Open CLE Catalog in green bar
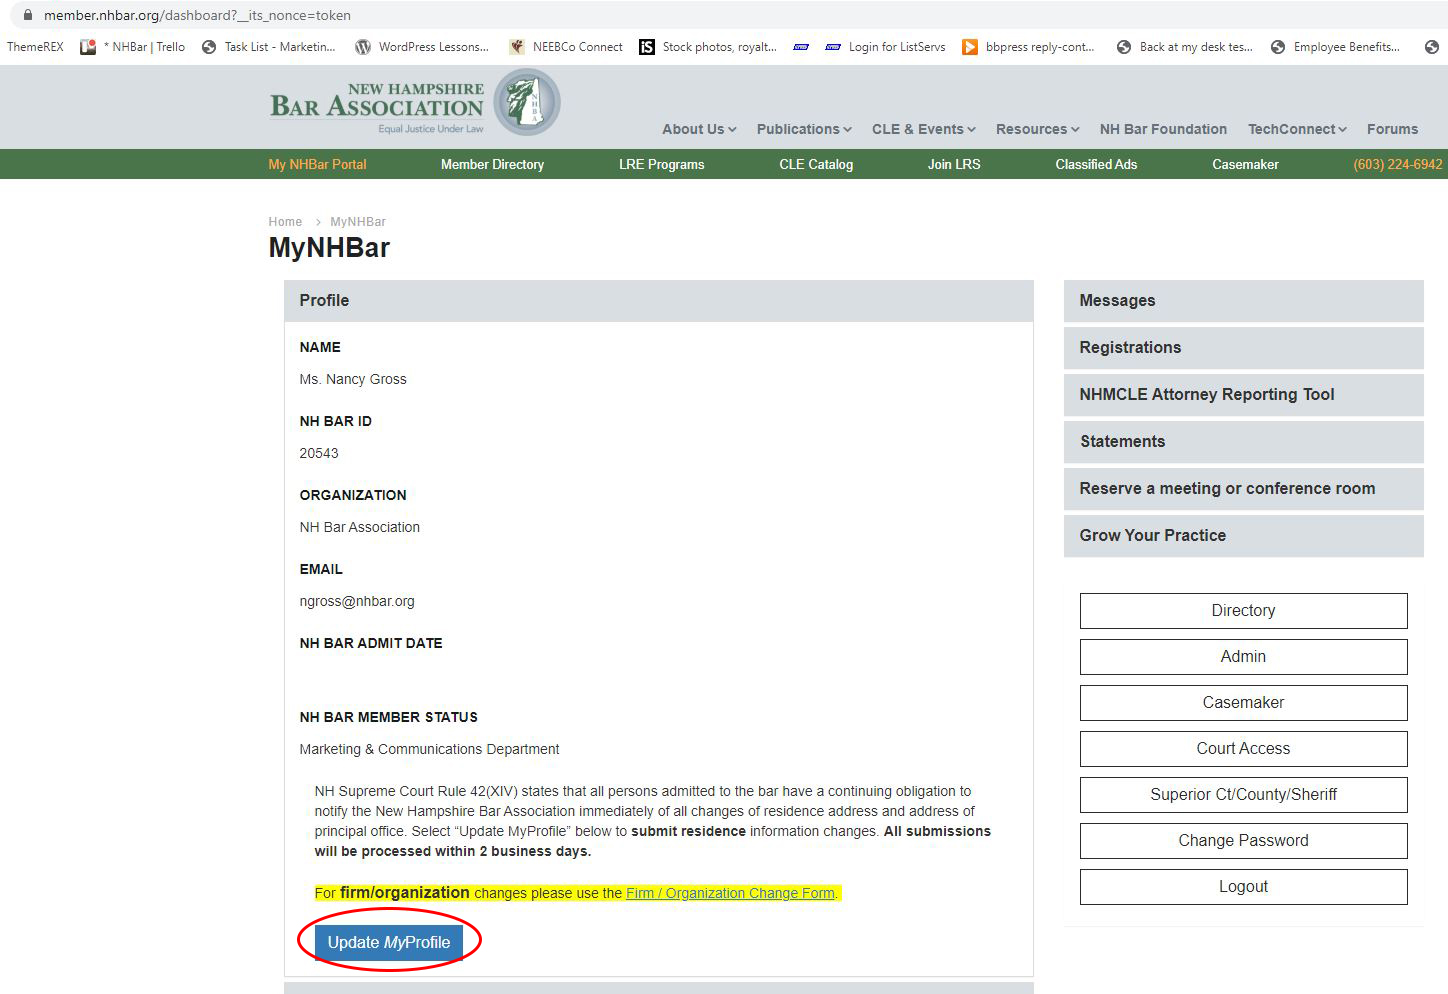Screen dimensions: 1448x994 point(816,164)
